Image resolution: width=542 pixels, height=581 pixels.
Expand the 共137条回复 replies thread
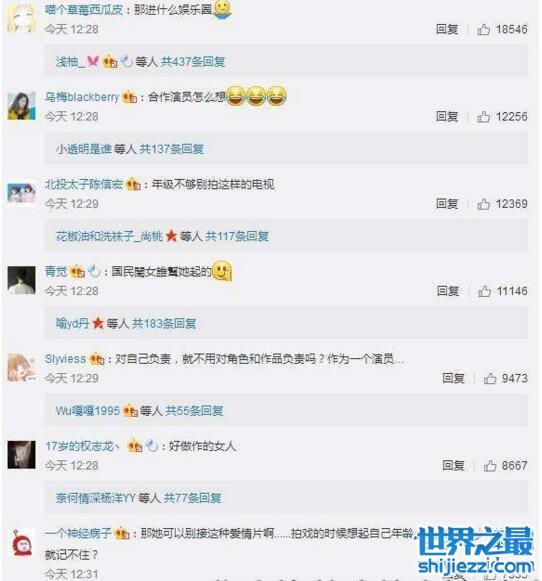pyautogui.click(x=172, y=149)
